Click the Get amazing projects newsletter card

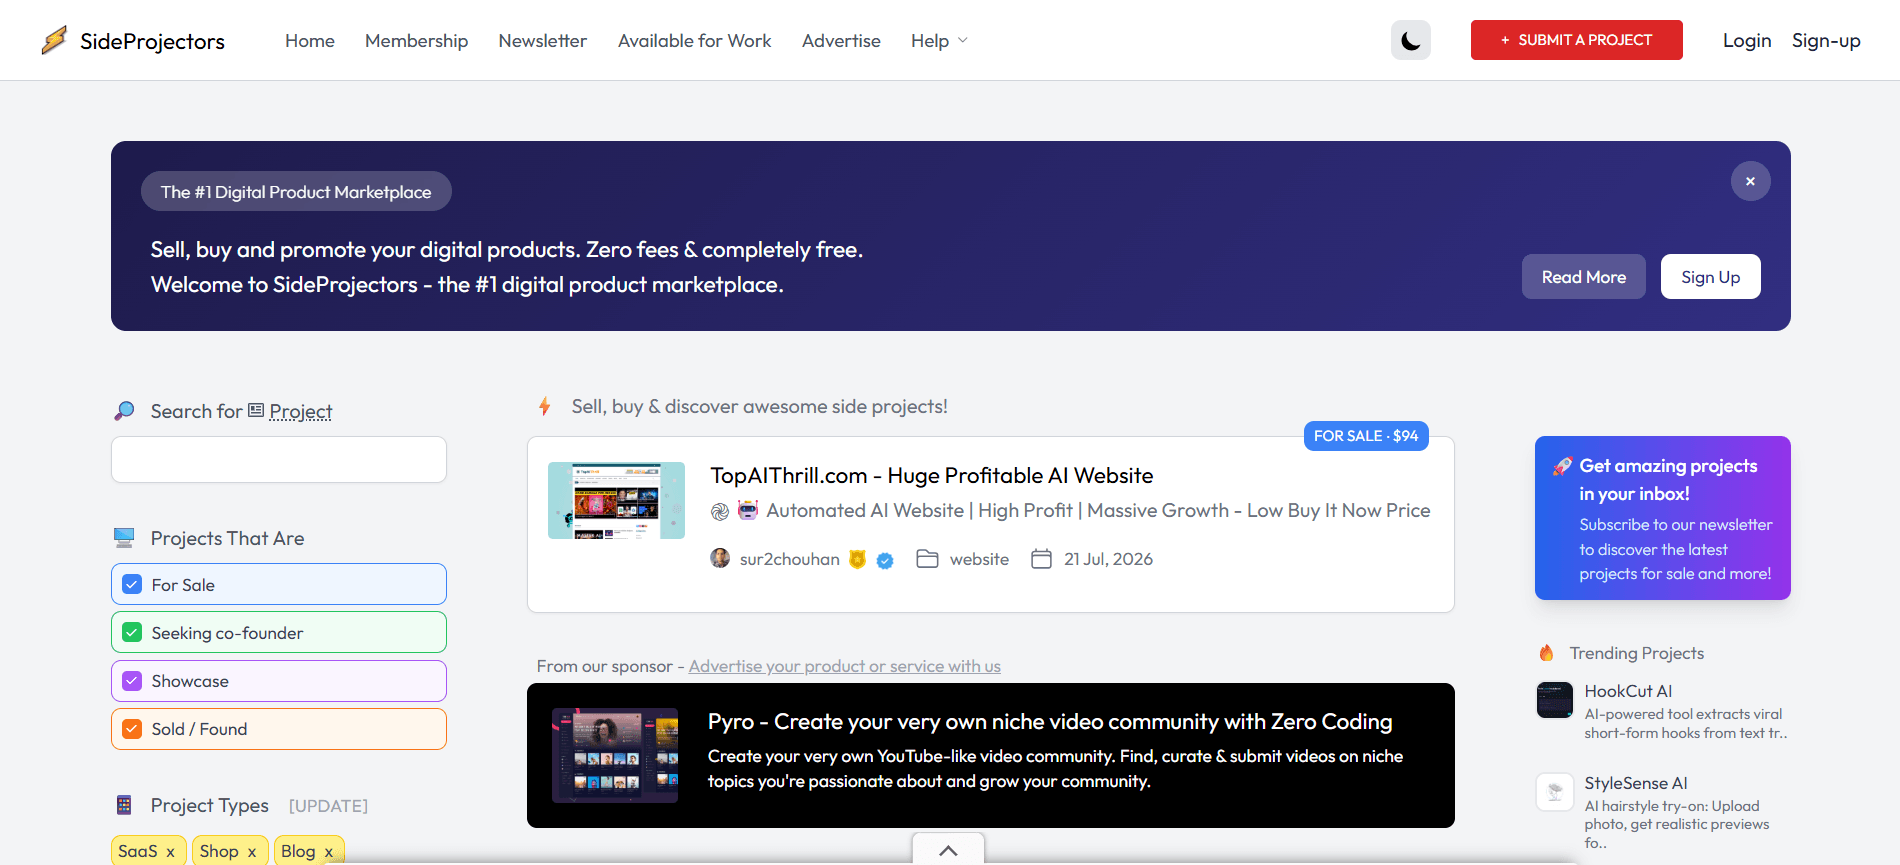[1663, 518]
